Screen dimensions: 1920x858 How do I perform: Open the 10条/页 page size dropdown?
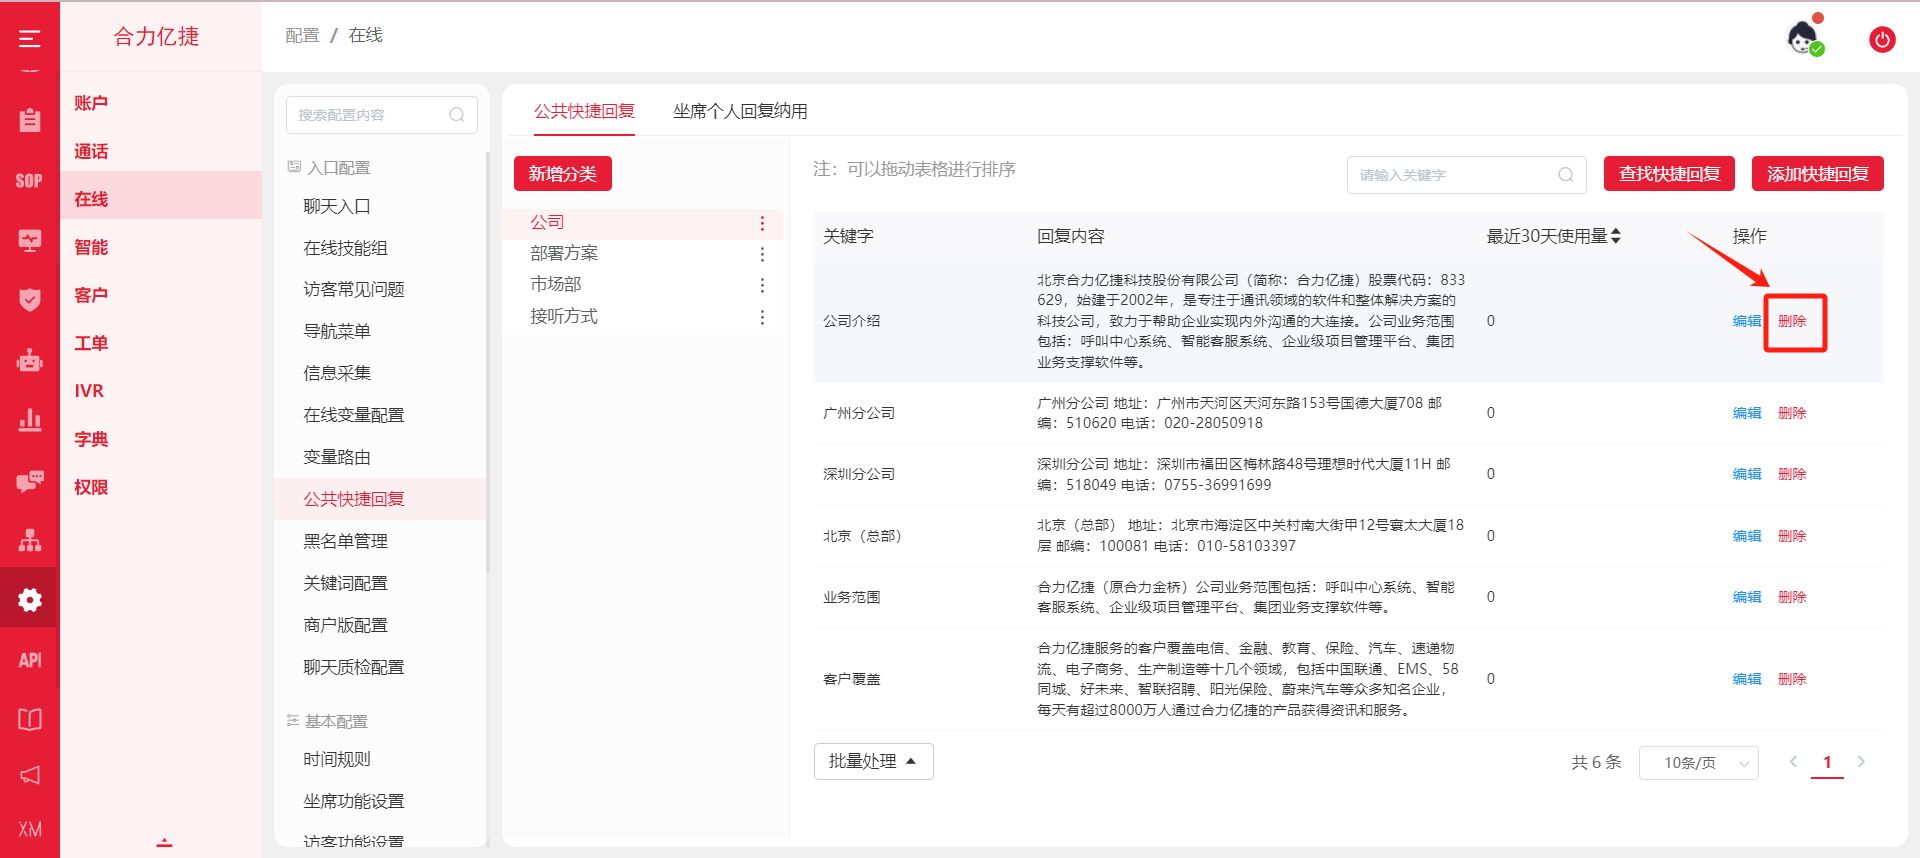[1698, 763]
